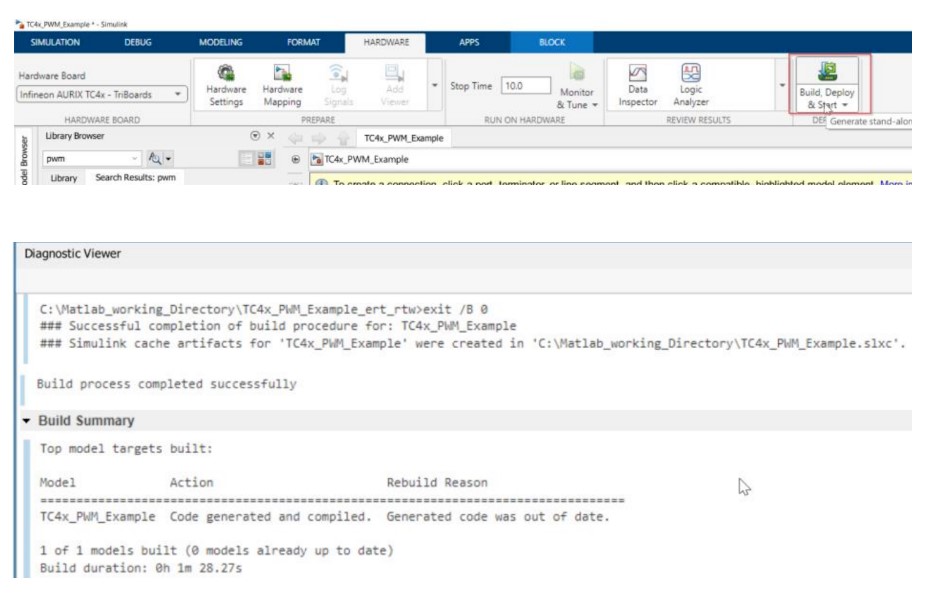Screen dimensions: 925x601
Task: Expand the Prepare gallery arrow
Action: (x=435, y=86)
